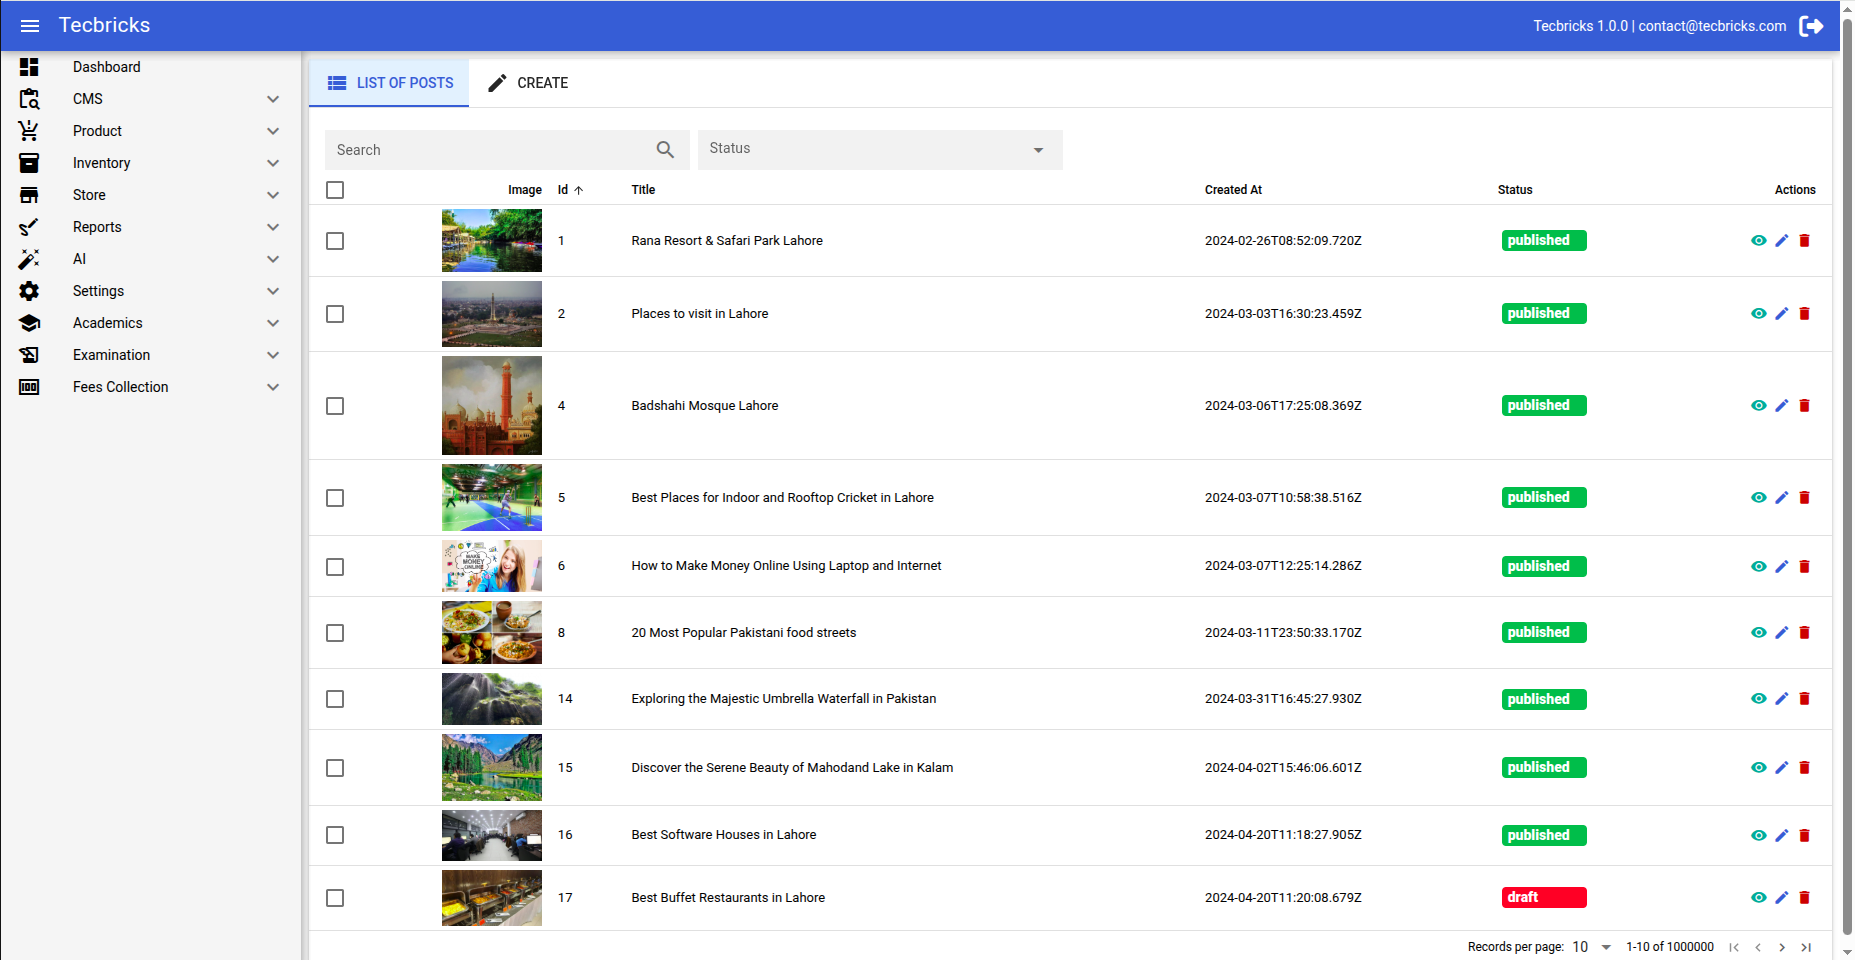Expand the CMS menu chevron
This screenshot has width=1855, height=960.
pos(273,99)
